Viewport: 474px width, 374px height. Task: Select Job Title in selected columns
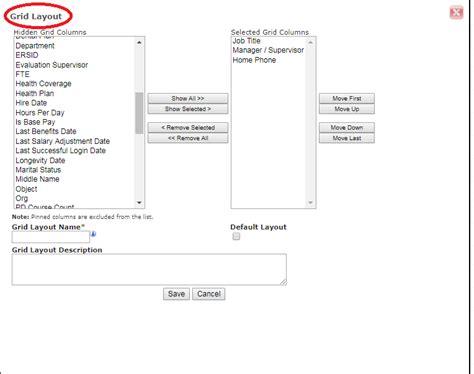pos(247,41)
